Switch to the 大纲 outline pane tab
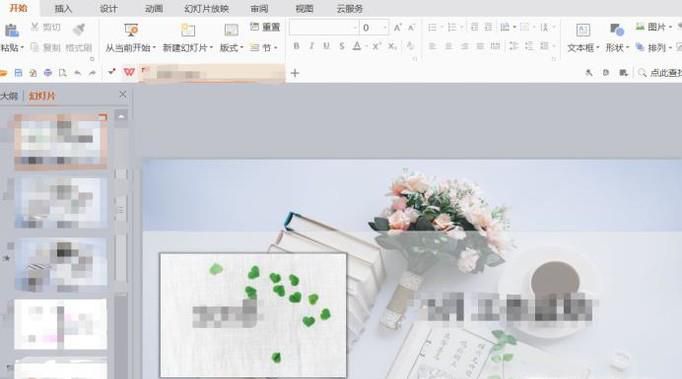The height and width of the screenshot is (379, 682). coord(9,96)
